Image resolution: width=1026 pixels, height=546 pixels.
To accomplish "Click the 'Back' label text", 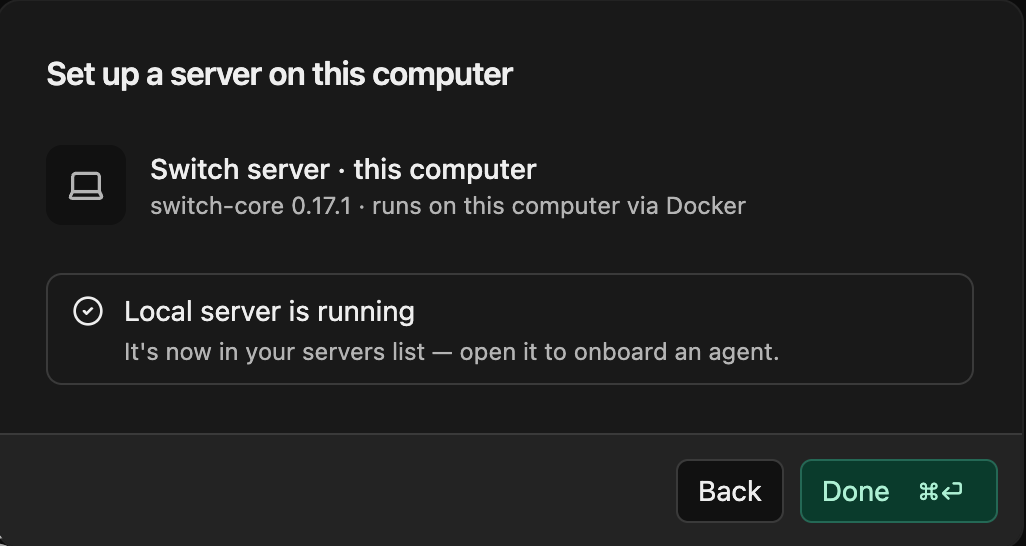I will pyautogui.click(x=730, y=491).
